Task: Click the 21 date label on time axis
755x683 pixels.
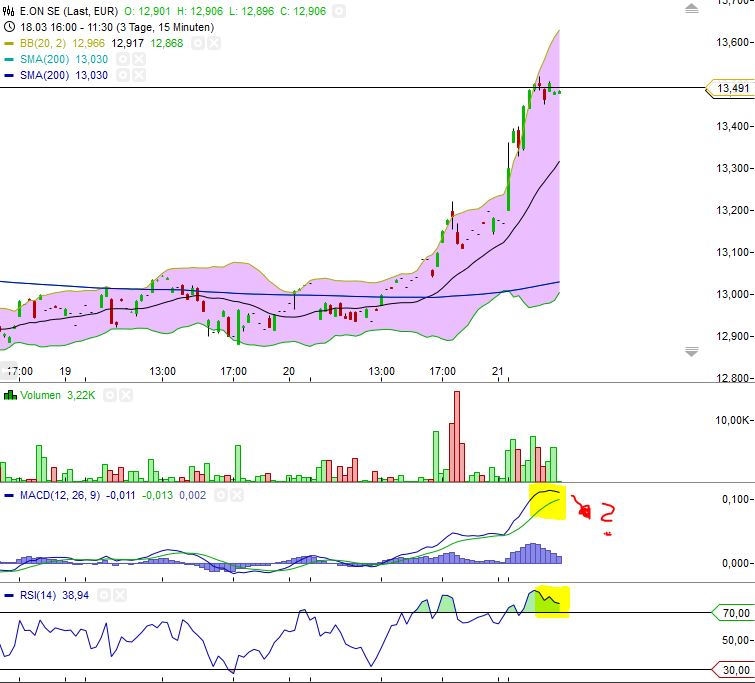Action: pyautogui.click(x=497, y=371)
